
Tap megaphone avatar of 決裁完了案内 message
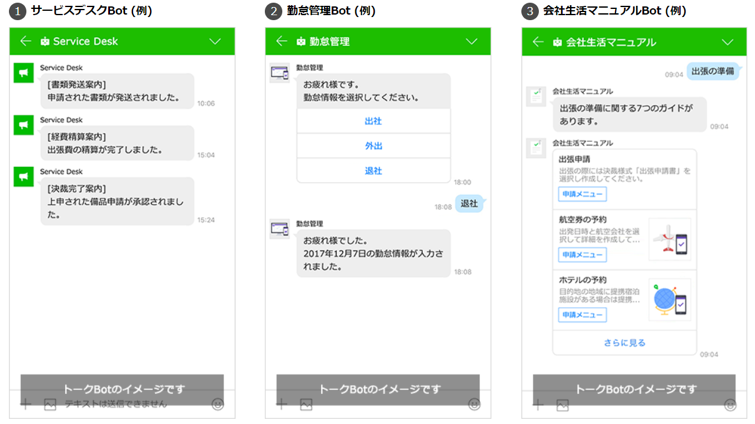coord(24,177)
